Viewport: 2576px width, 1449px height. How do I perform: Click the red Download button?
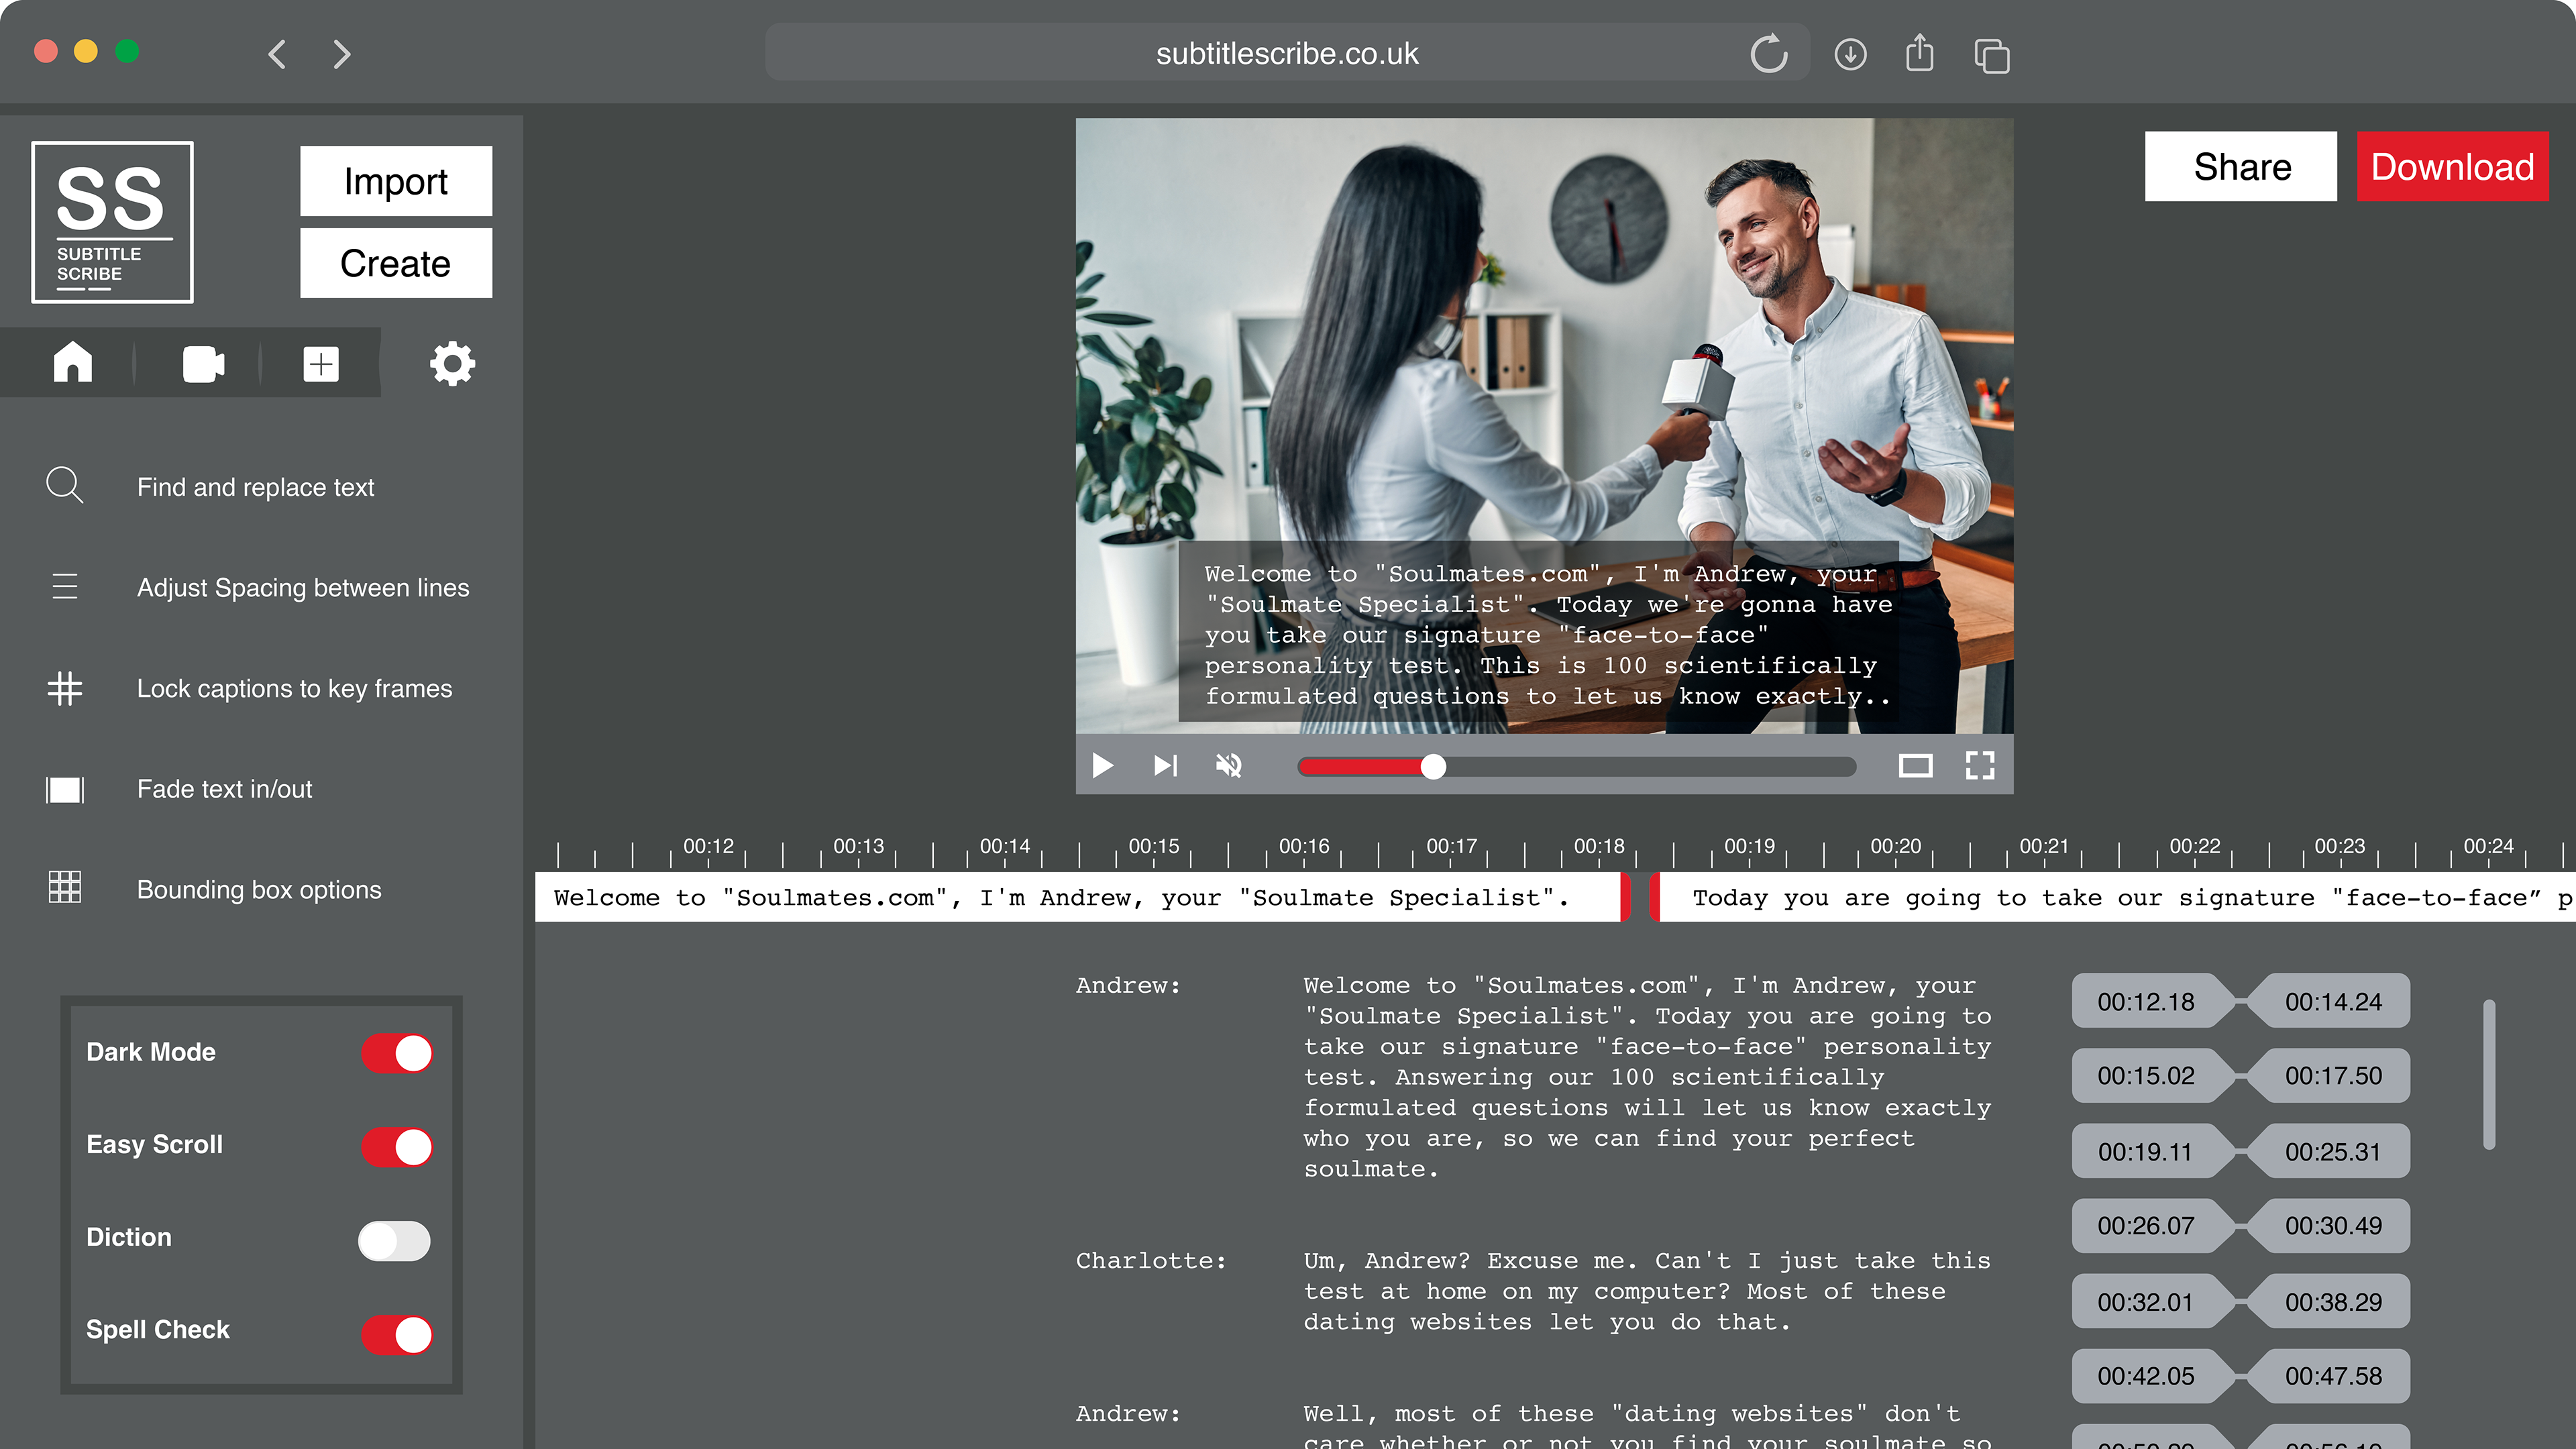(x=2451, y=167)
